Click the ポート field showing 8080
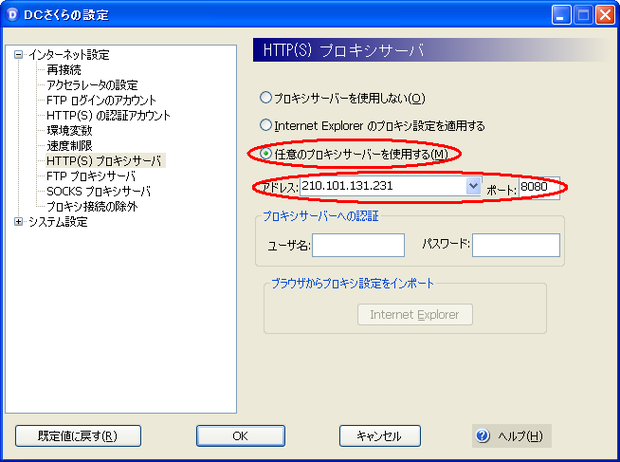The height and width of the screenshot is (462, 620). click(539, 187)
